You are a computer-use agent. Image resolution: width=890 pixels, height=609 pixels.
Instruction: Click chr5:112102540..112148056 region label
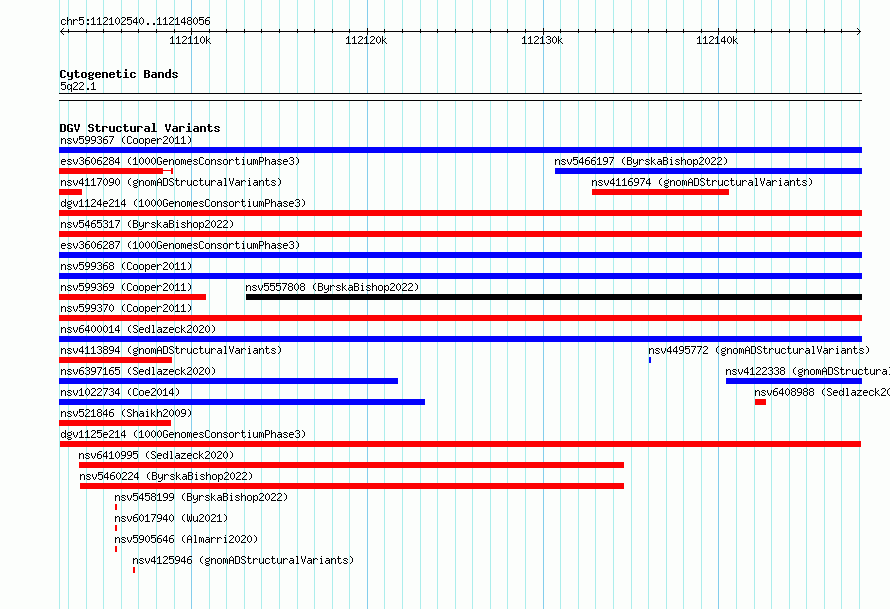135,22
